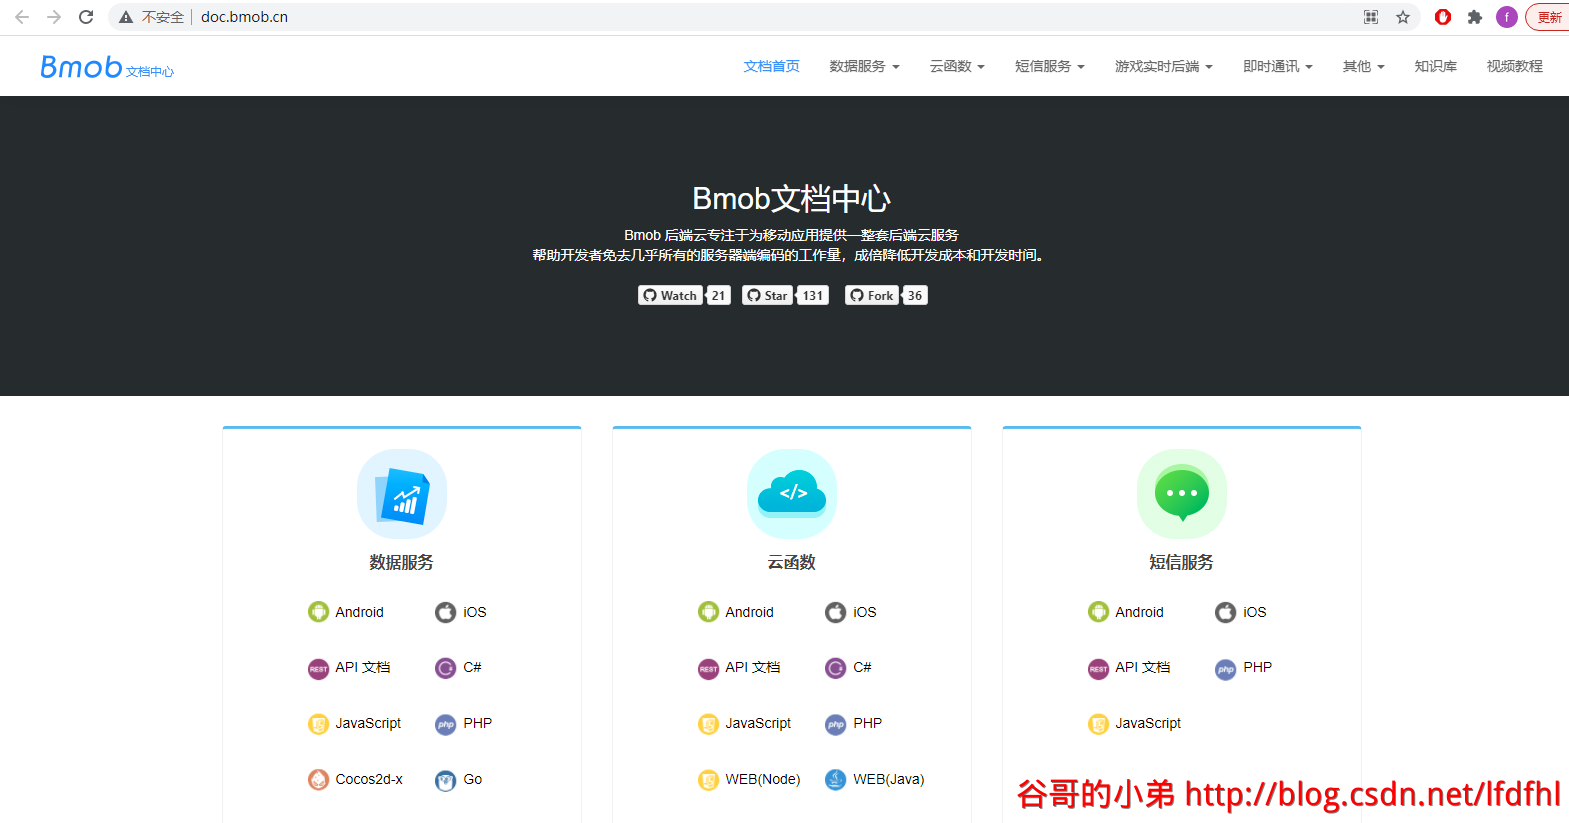Click iOS apple icon under 短信服务
Viewport: 1569px width, 823px height.
coord(1226,612)
